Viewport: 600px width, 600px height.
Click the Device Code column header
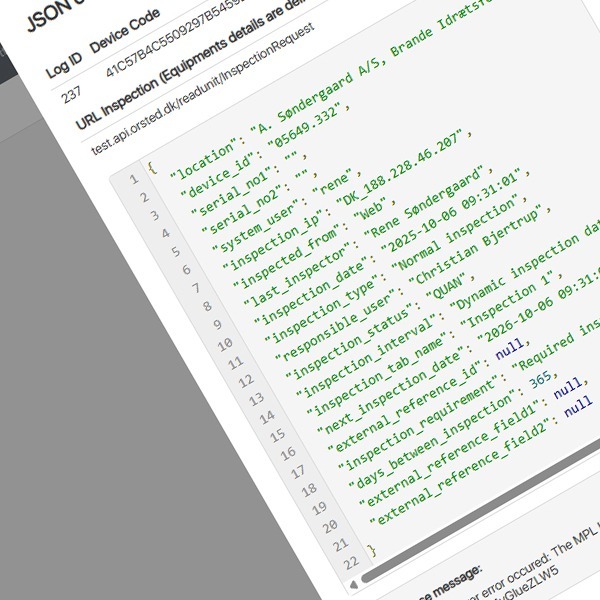[125, 46]
